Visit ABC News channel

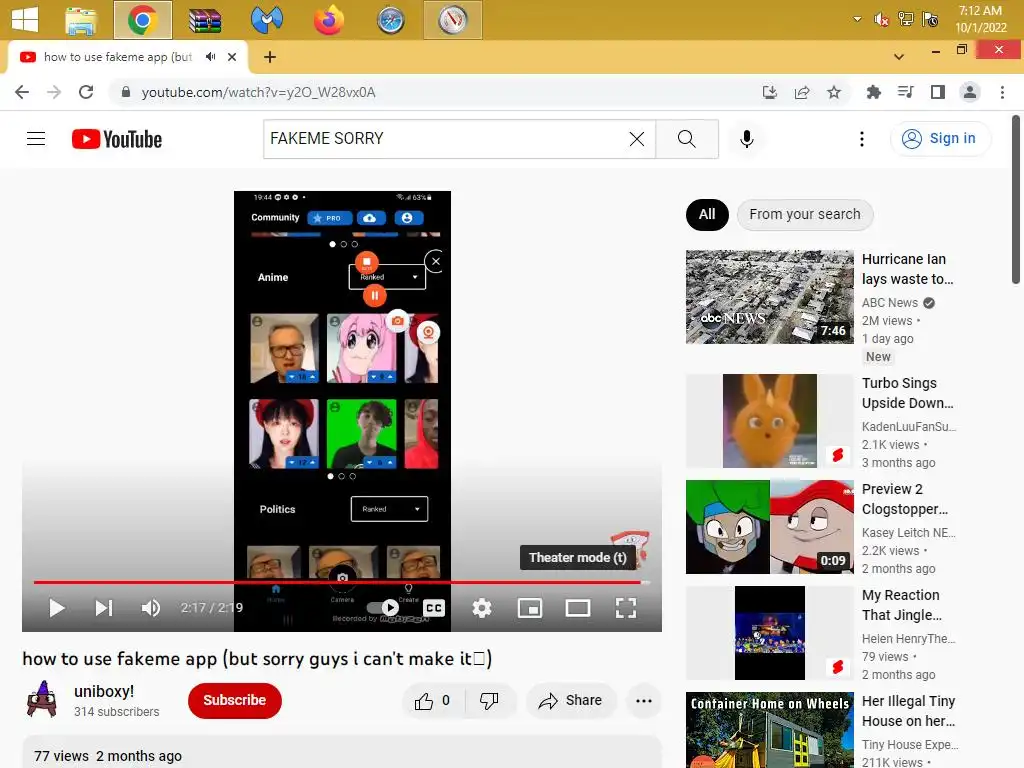click(x=889, y=302)
